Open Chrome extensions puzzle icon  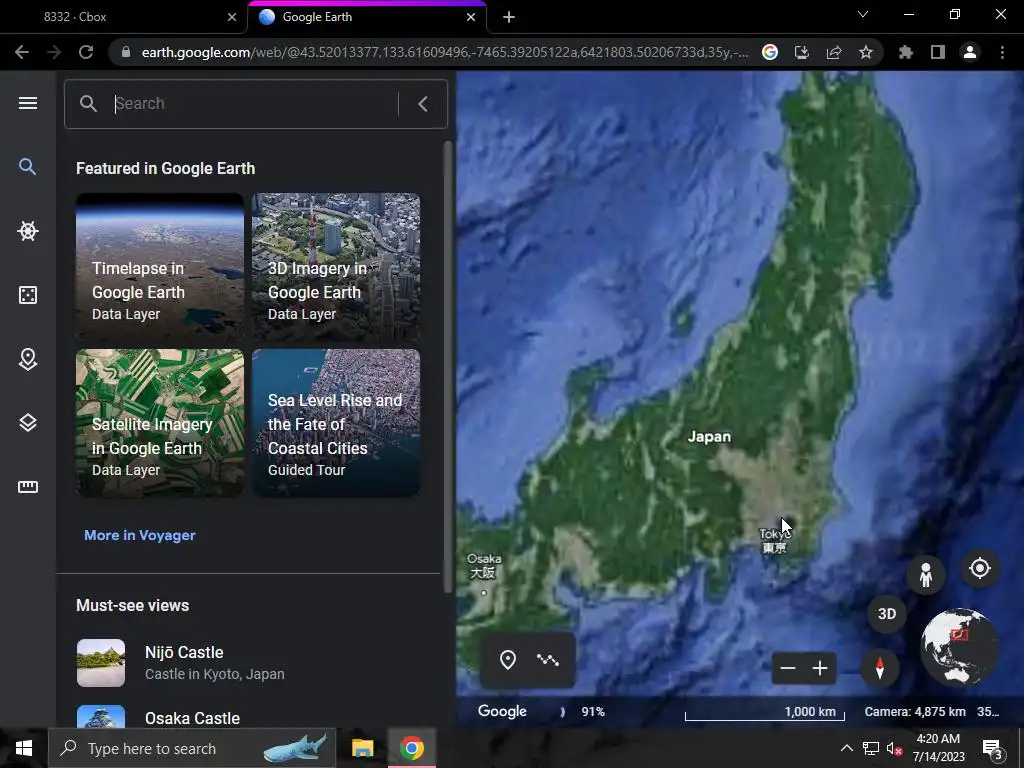[906, 52]
